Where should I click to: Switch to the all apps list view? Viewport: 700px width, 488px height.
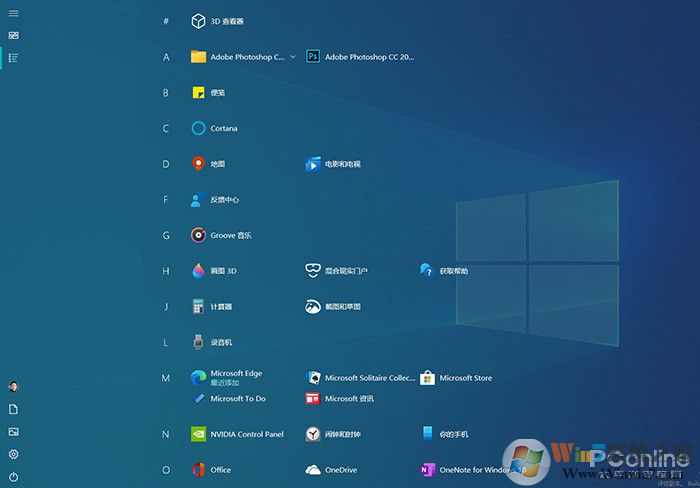[13, 57]
